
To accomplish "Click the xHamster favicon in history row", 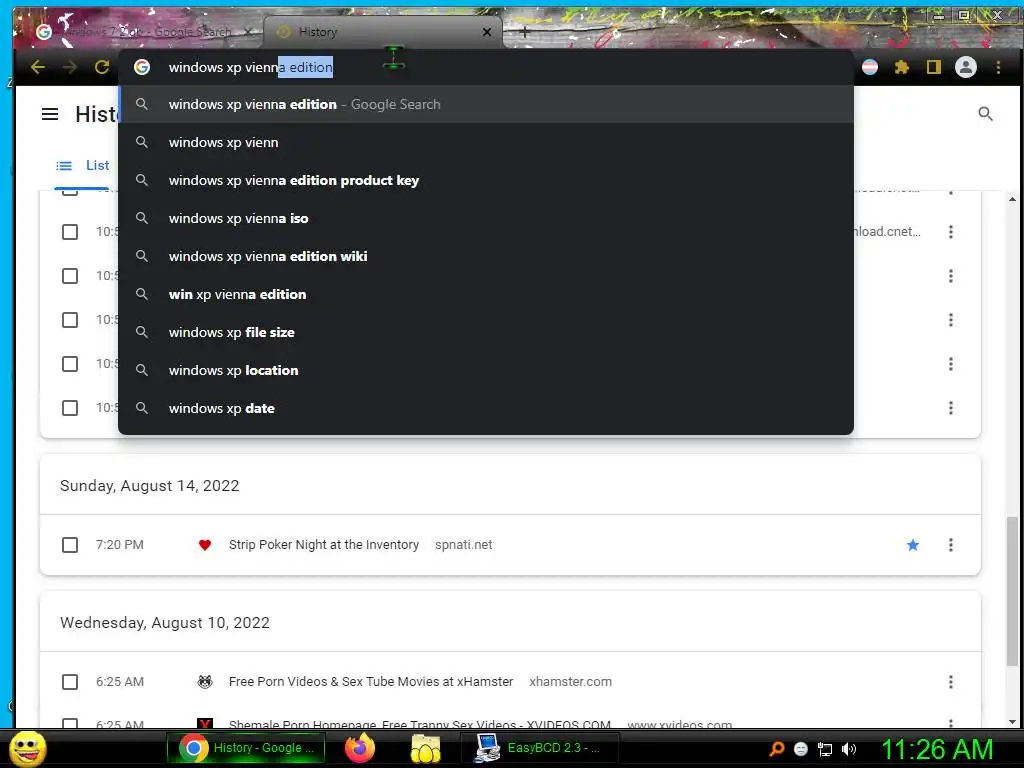I will pyautogui.click(x=204, y=682).
